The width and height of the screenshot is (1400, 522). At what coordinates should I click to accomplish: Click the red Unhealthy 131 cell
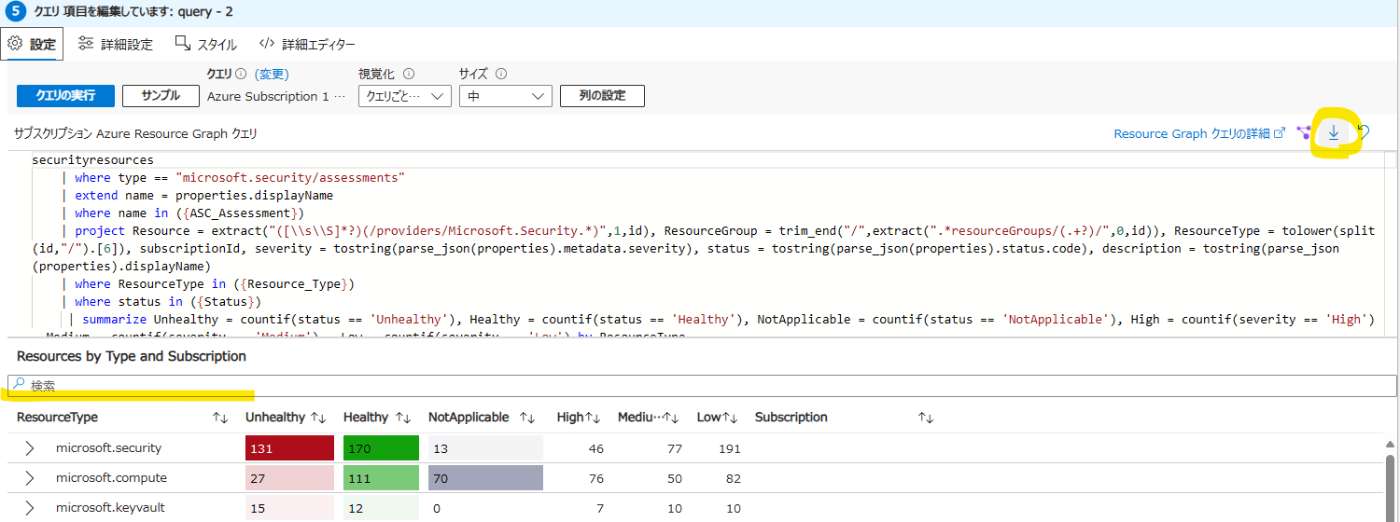(x=288, y=448)
